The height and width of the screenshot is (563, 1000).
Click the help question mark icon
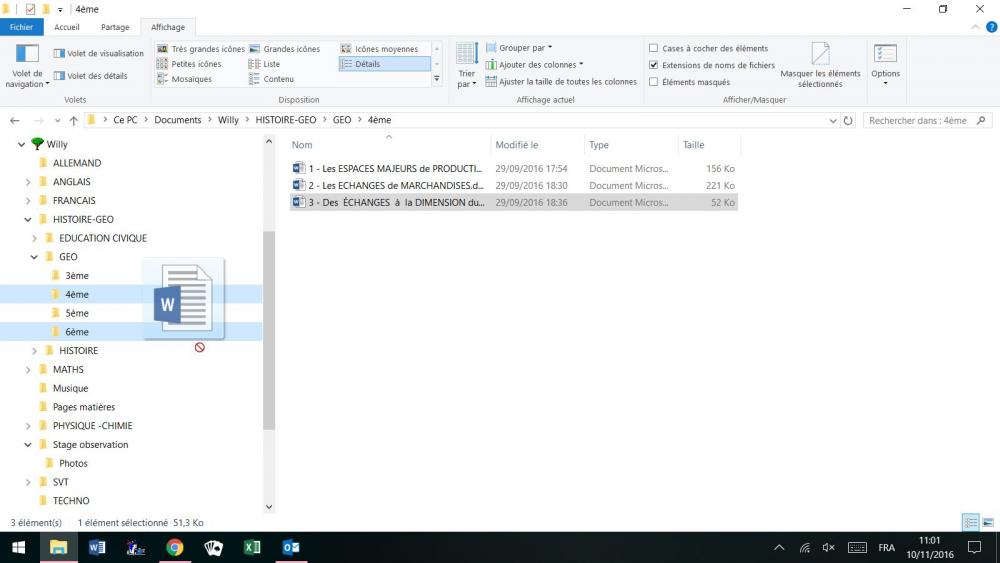point(992,27)
